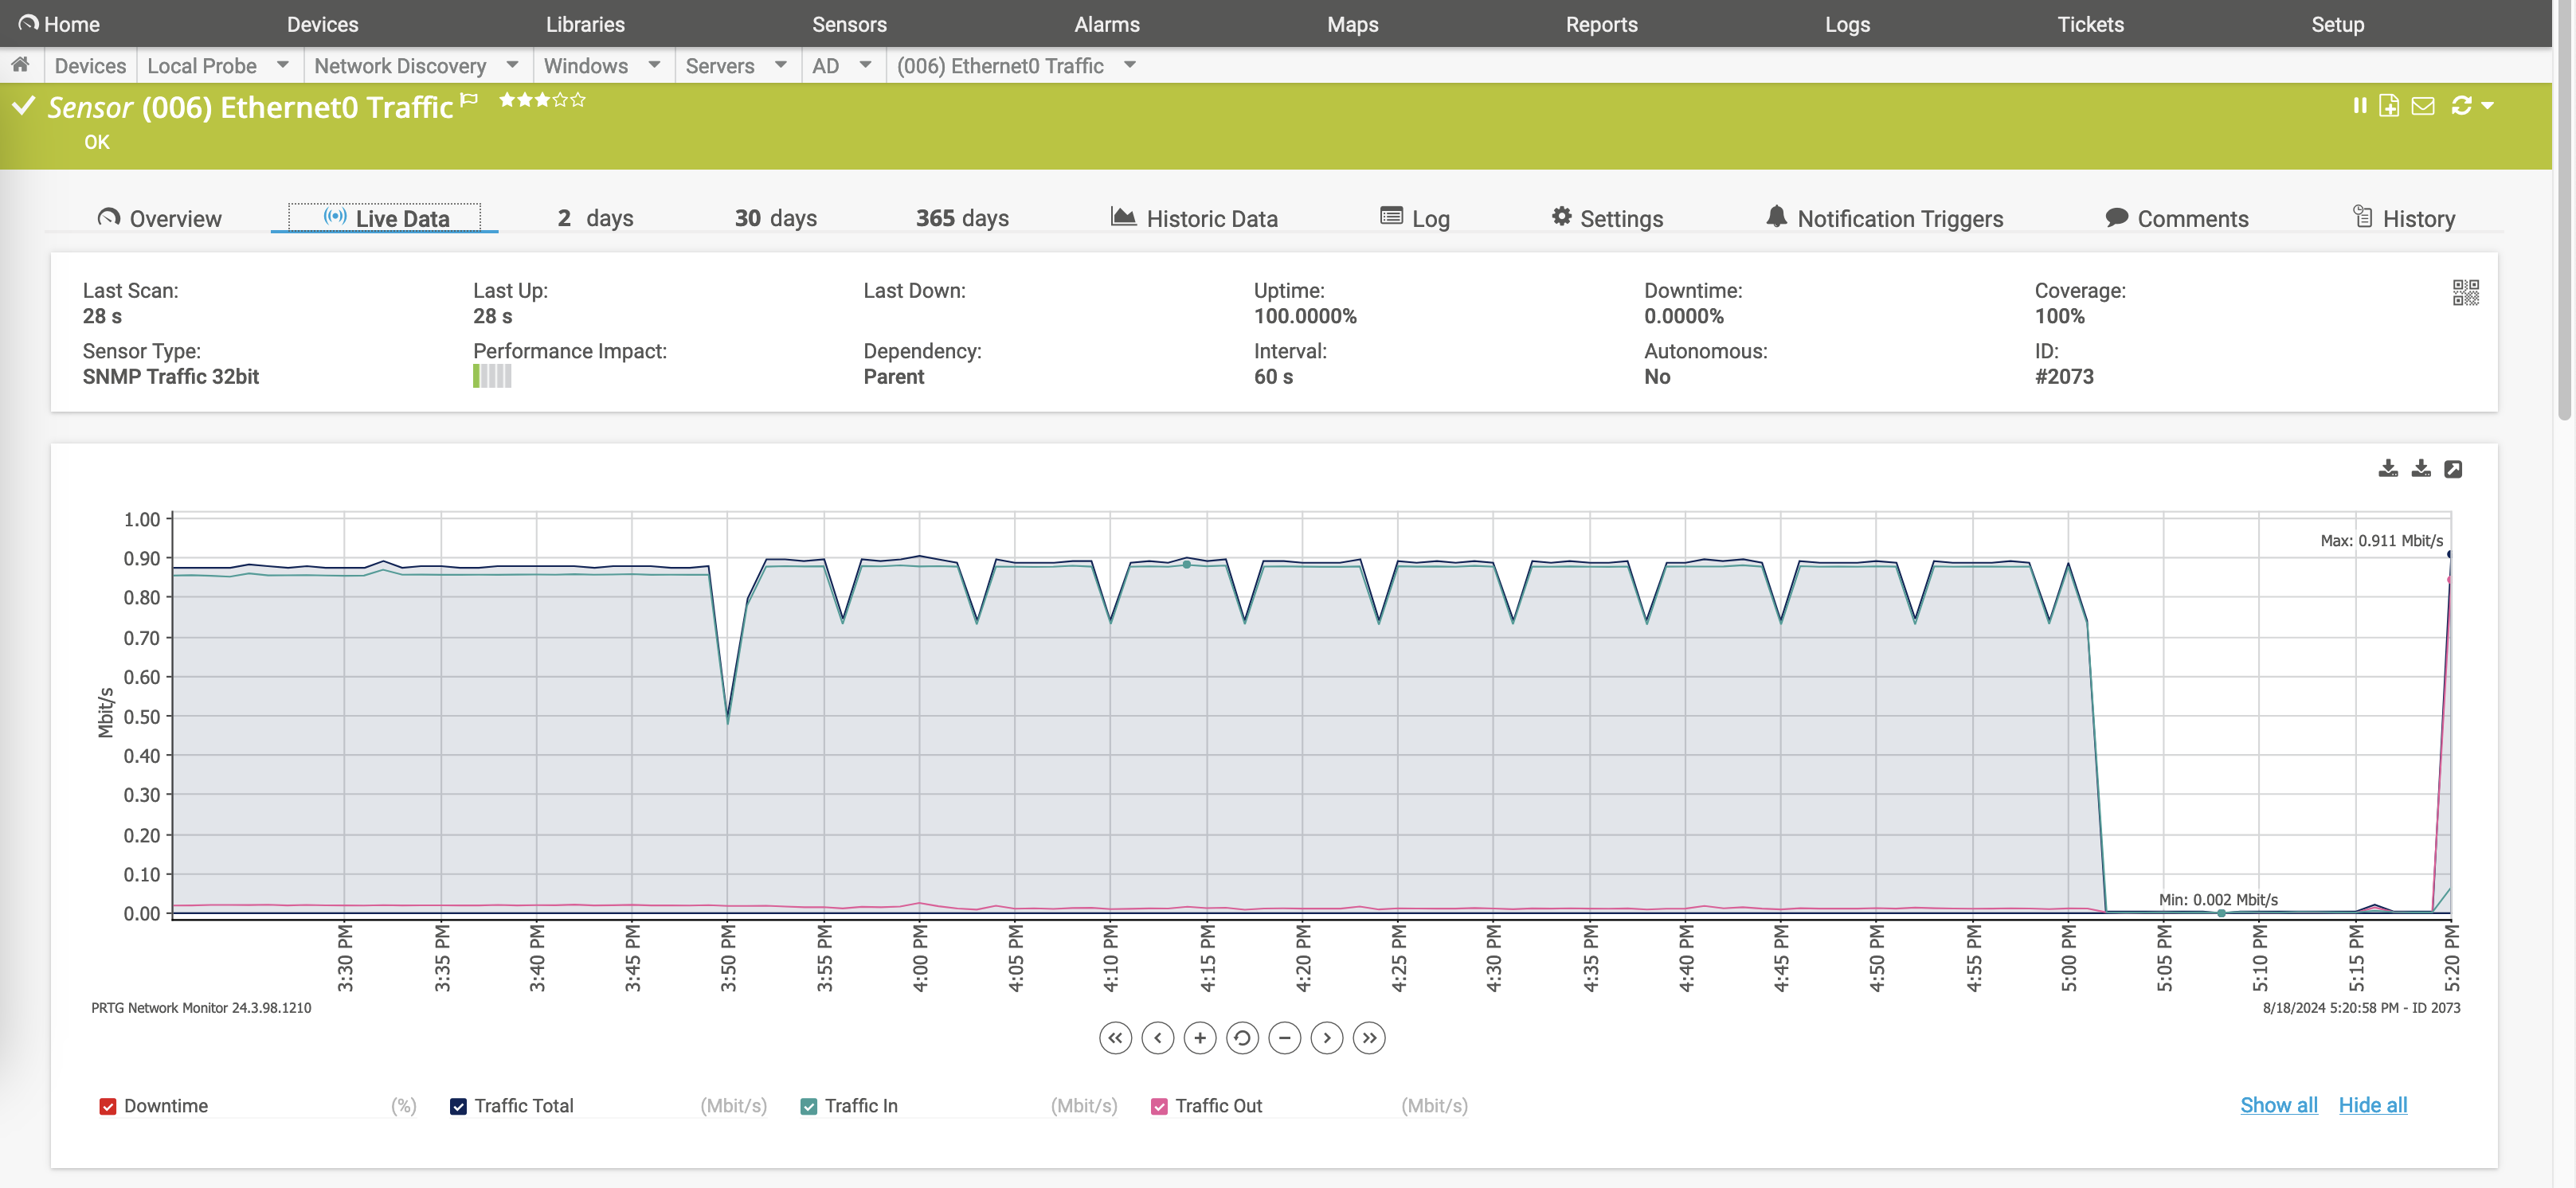
Task: Set priority to the fifth star
Action: click(x=578, y=100)
